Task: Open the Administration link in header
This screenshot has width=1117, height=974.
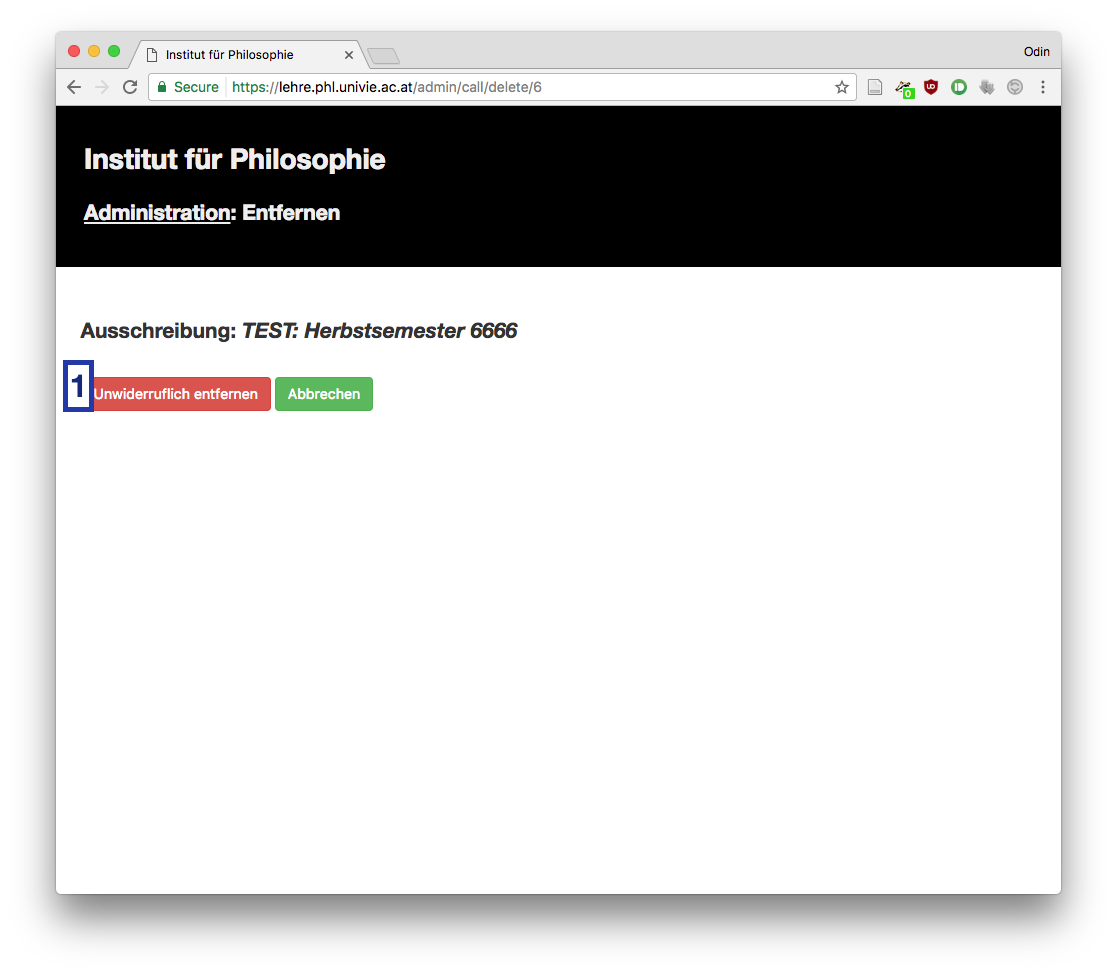Action: click(x=157, y=213)
